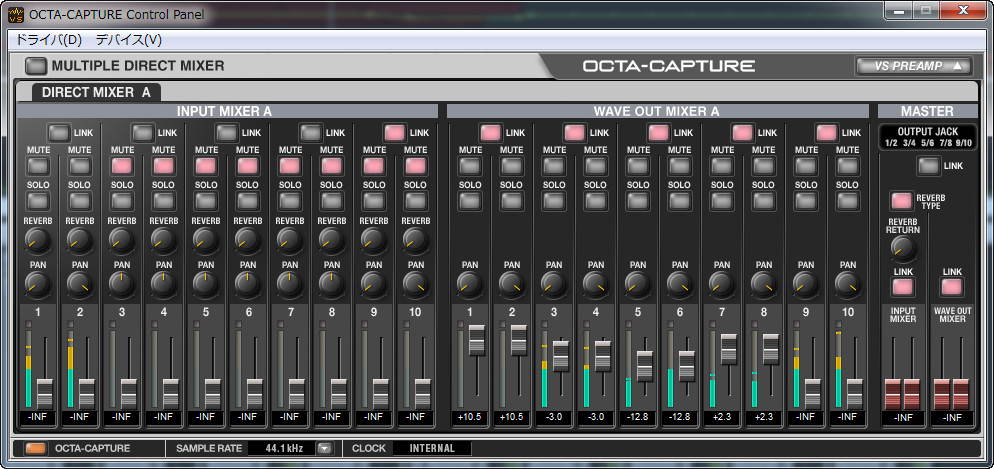Click the master WAVE OUT MIXER red fader
Viewport: 994px width, 469px height.
(952, 394)
